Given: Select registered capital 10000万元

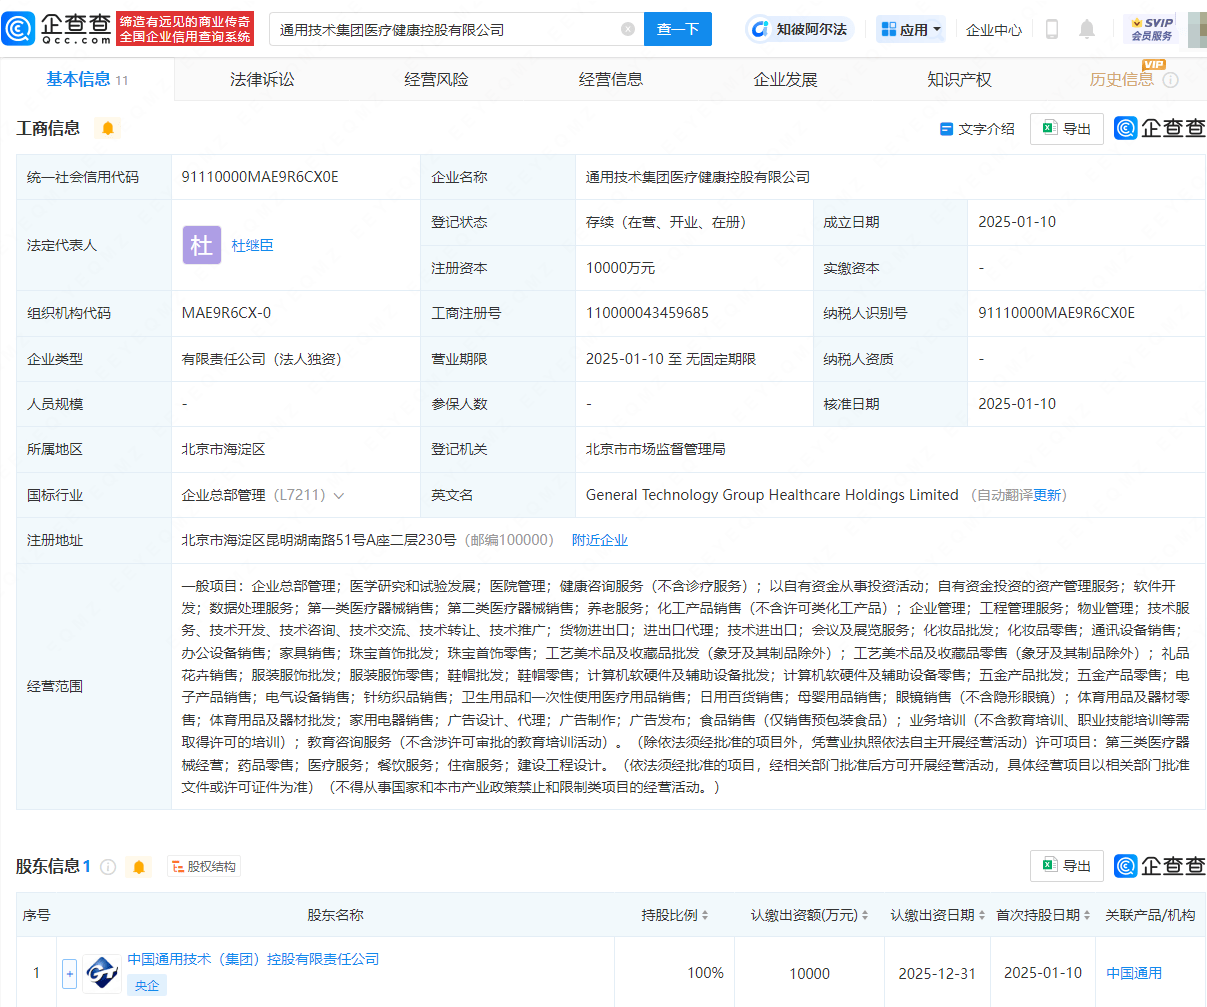Looking at the screenshot, I should coord(620,268).
